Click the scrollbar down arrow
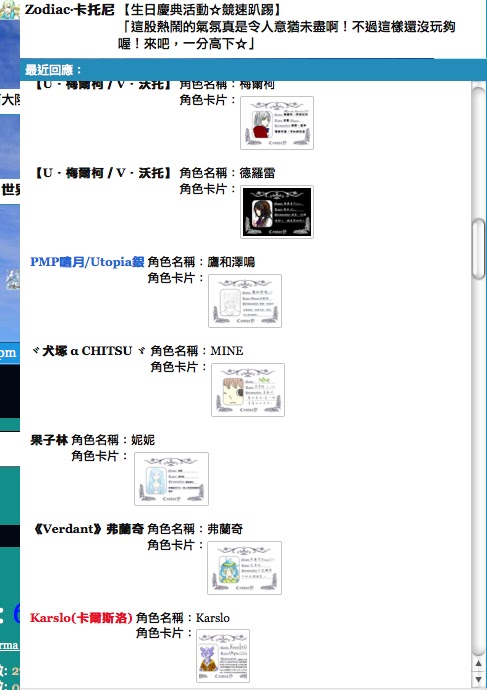The width and height of the screenshot is (487, 690). point(478,679)
